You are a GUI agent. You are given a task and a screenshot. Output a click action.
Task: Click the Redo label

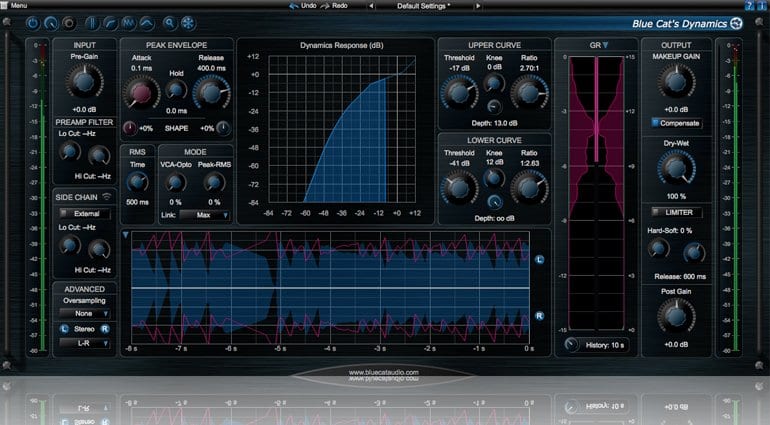[x=340, y=6]
